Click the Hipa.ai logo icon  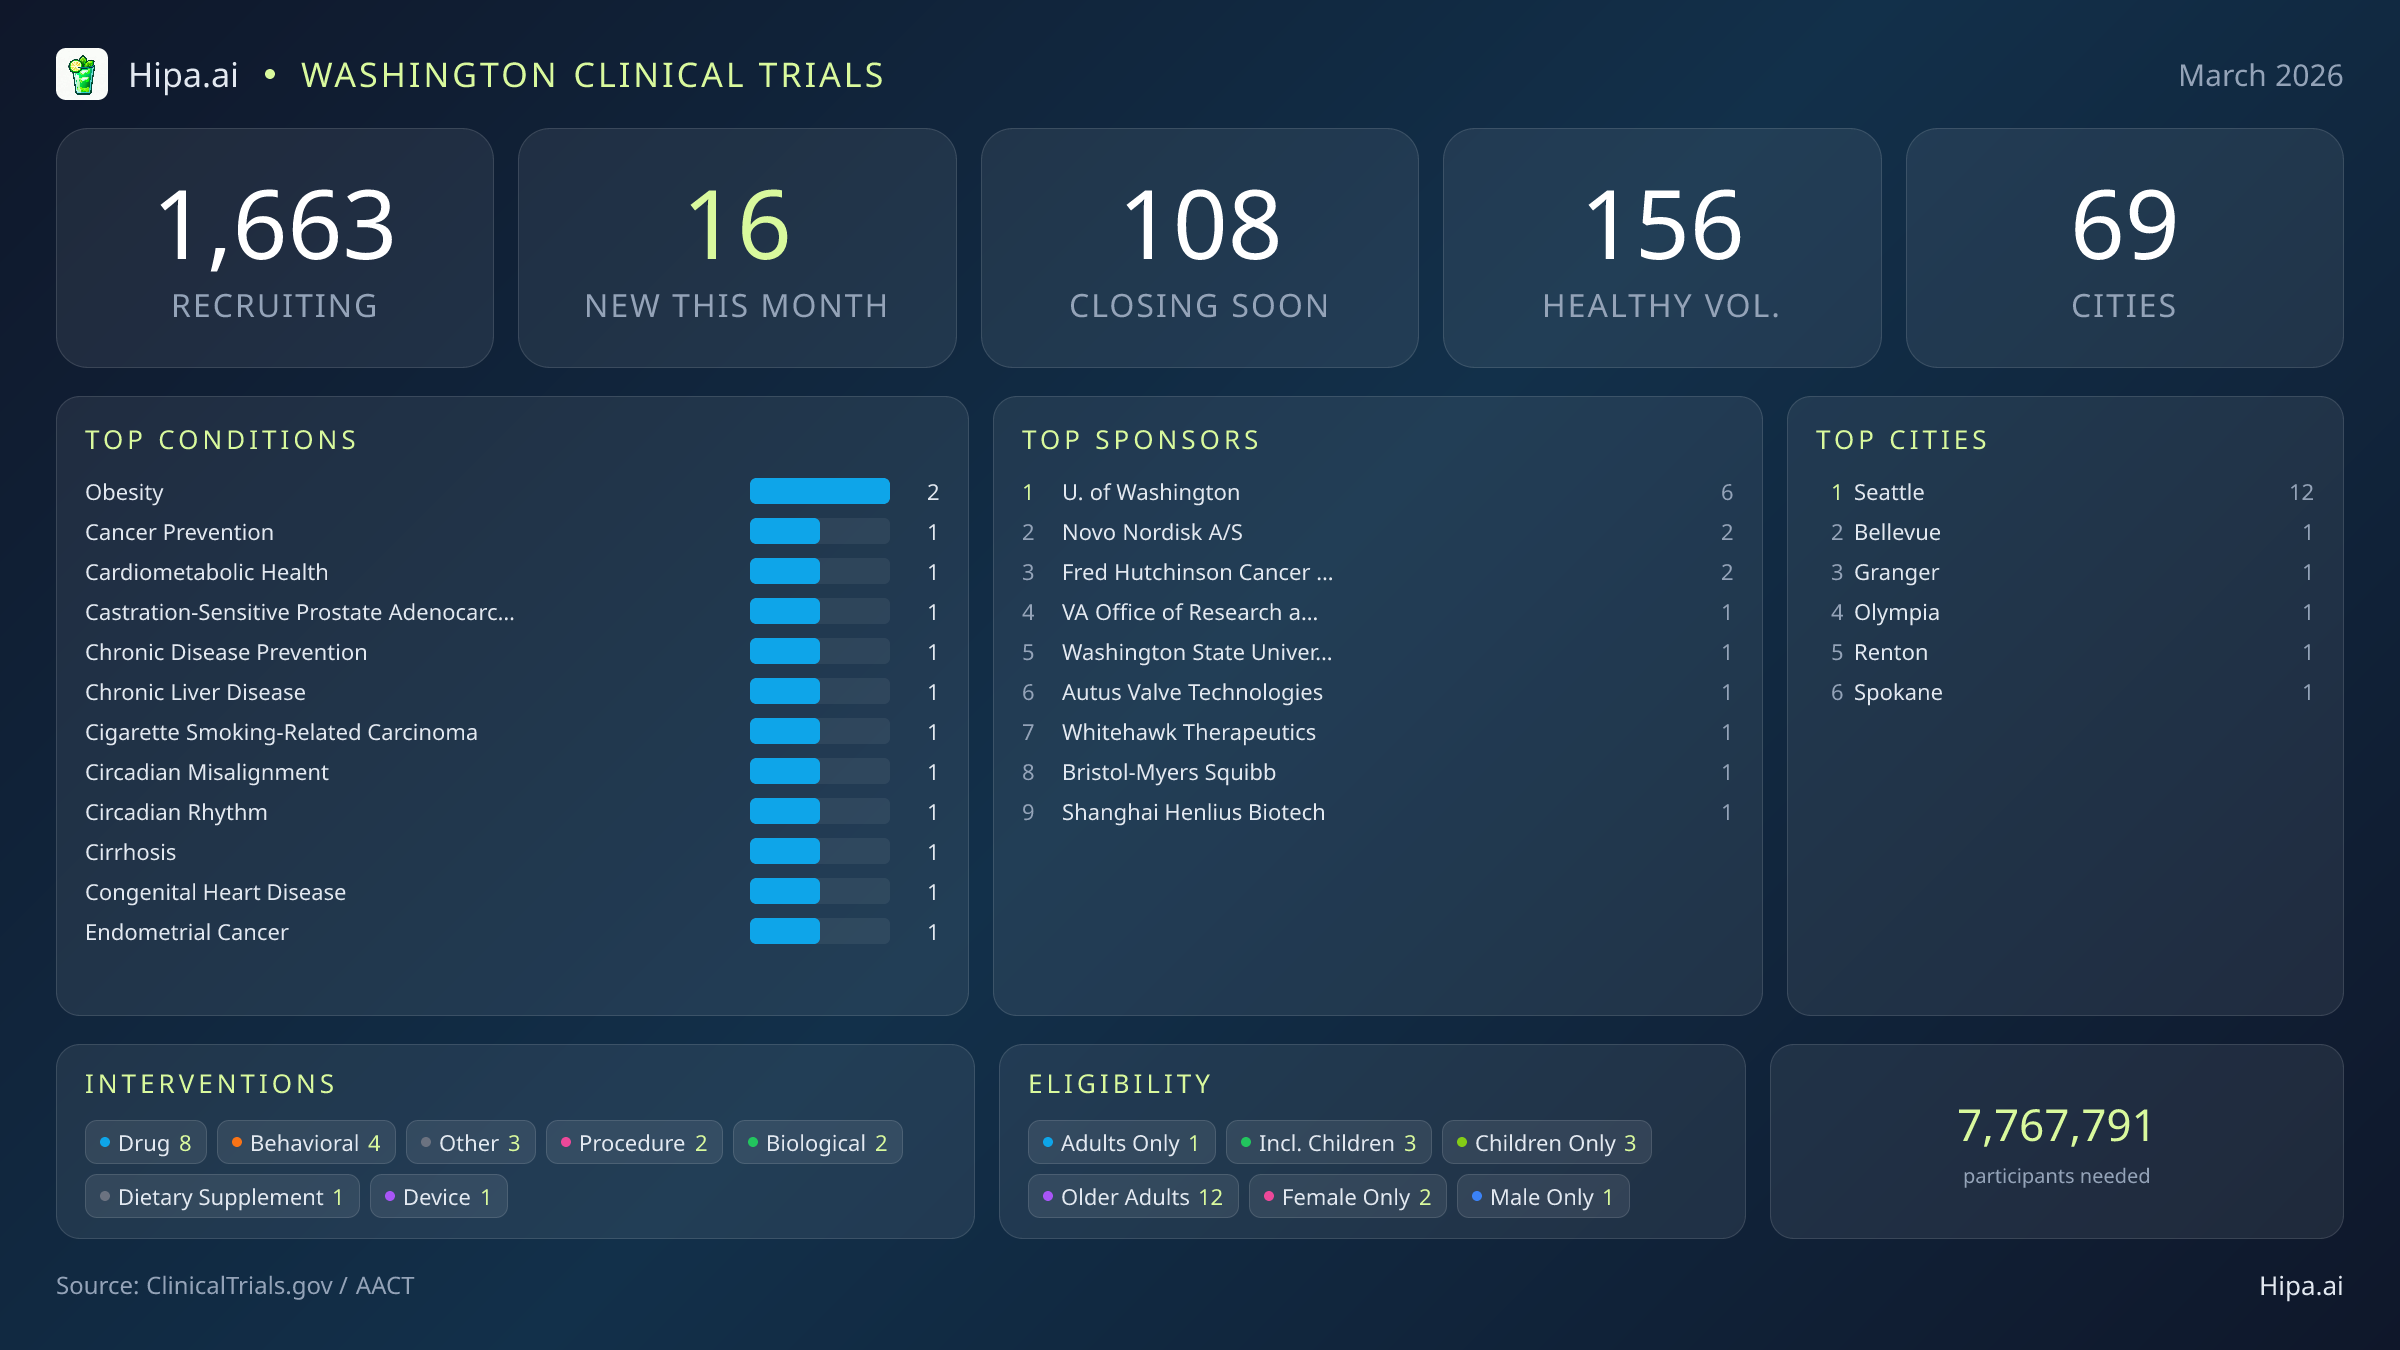pos(84,74)
